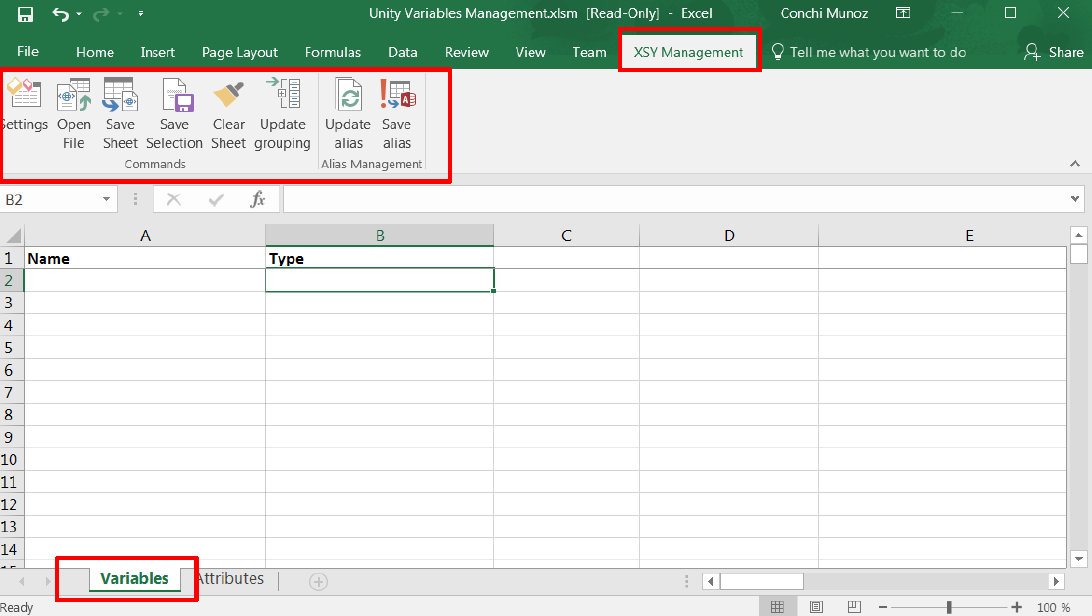The height and width of the screenshot is (616, 1092).
Task: Zoom out with the minus button
Action: tap(882, 607)
